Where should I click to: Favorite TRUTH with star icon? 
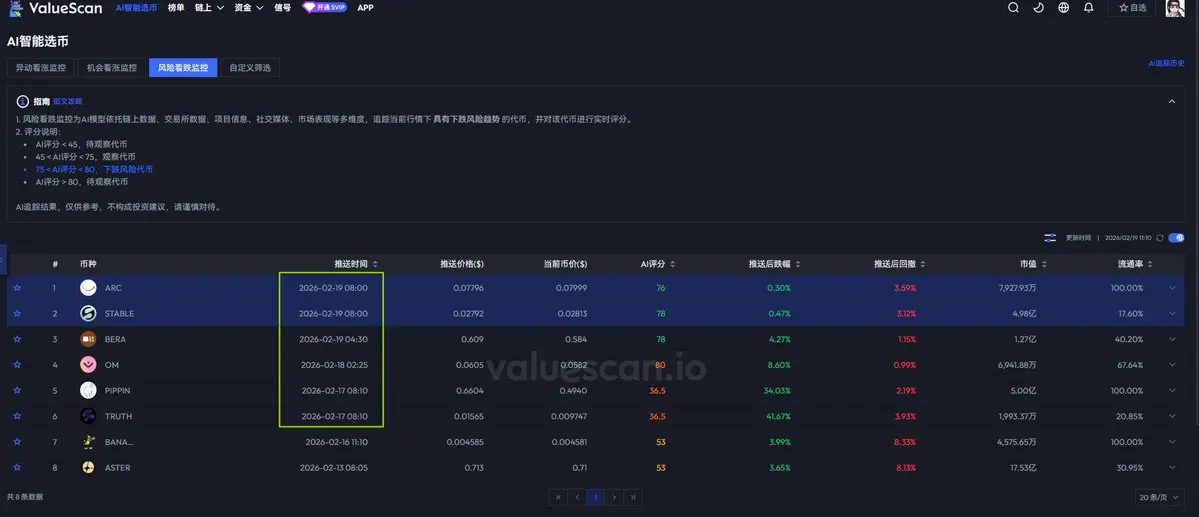(18, 416)
